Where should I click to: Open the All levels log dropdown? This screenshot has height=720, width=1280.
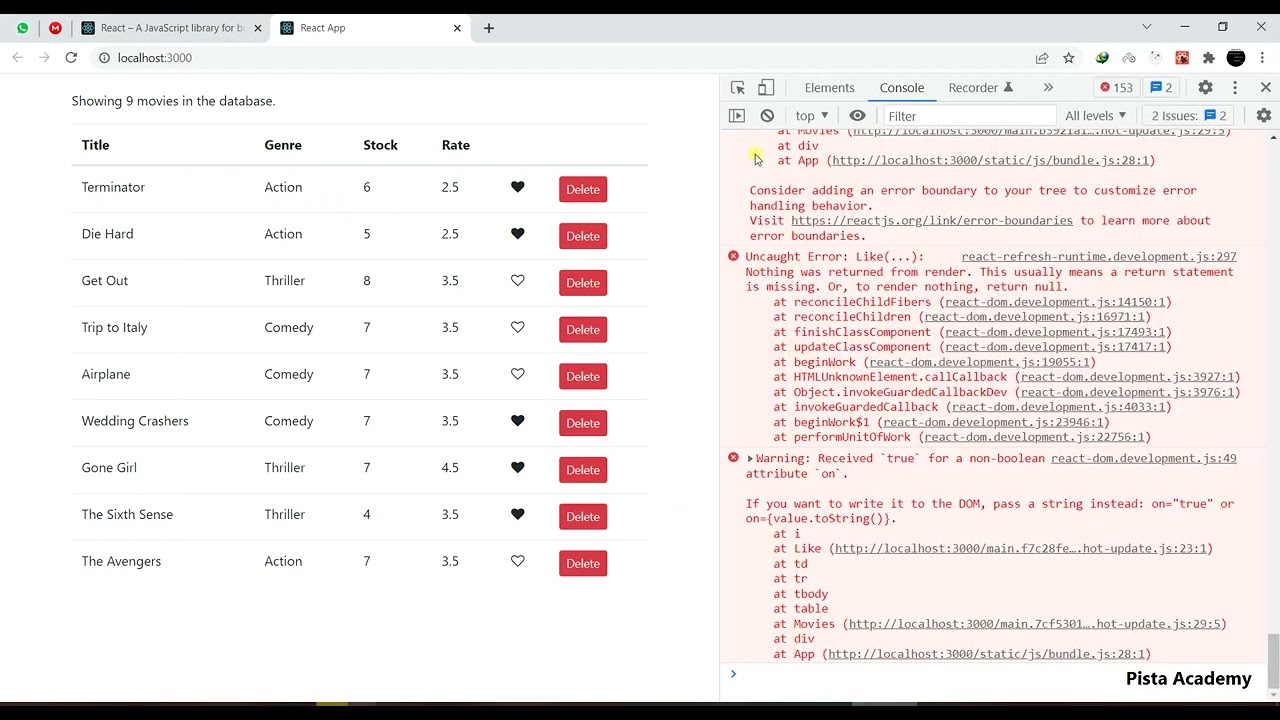[1096, 116]
